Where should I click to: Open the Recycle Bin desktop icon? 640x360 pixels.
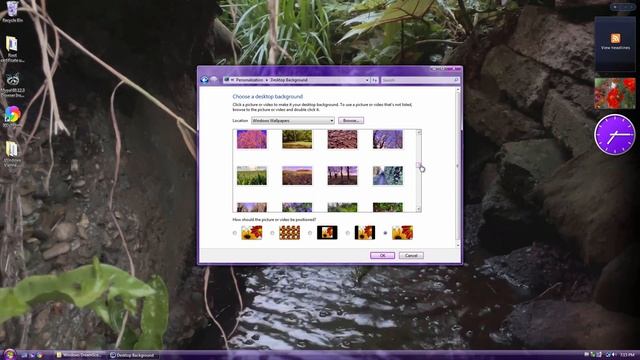[x=12, y=11]
